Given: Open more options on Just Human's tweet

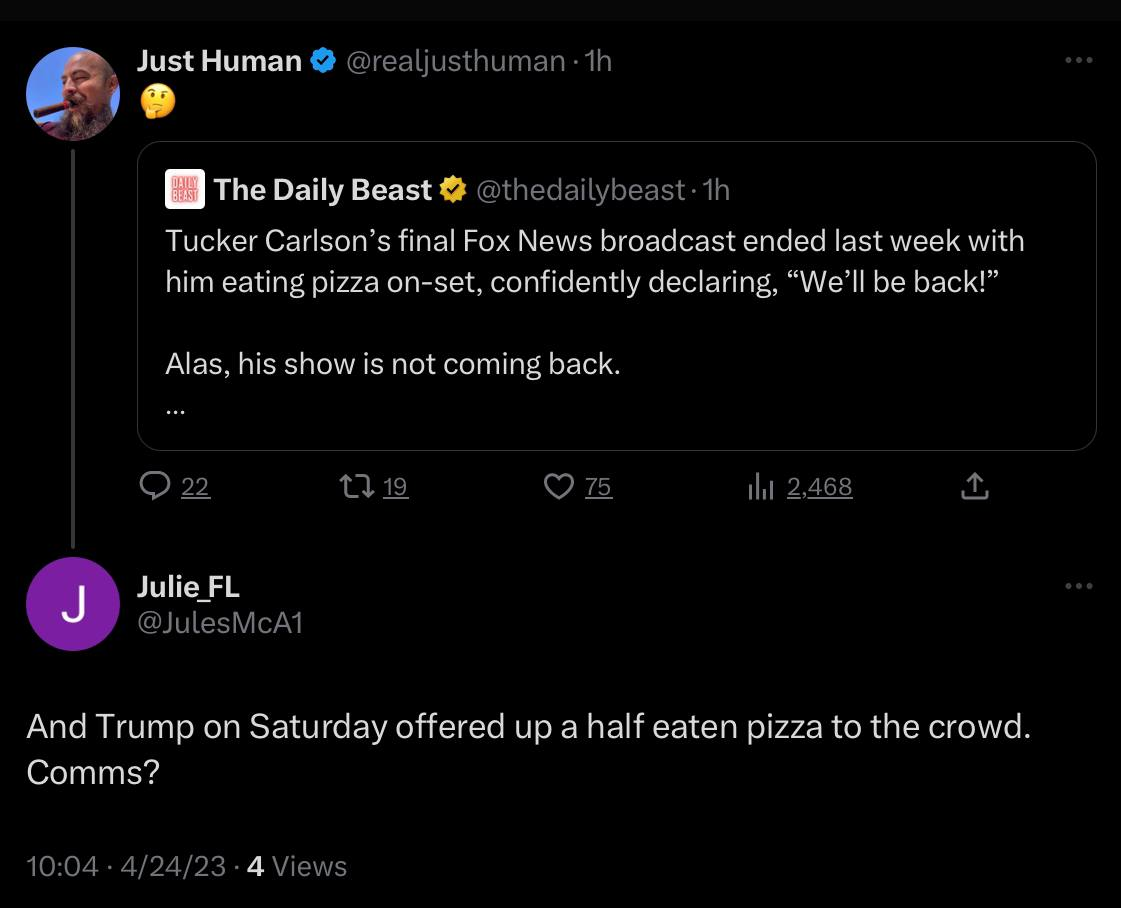Looking at the screenshot, I should click(1078, 61).
